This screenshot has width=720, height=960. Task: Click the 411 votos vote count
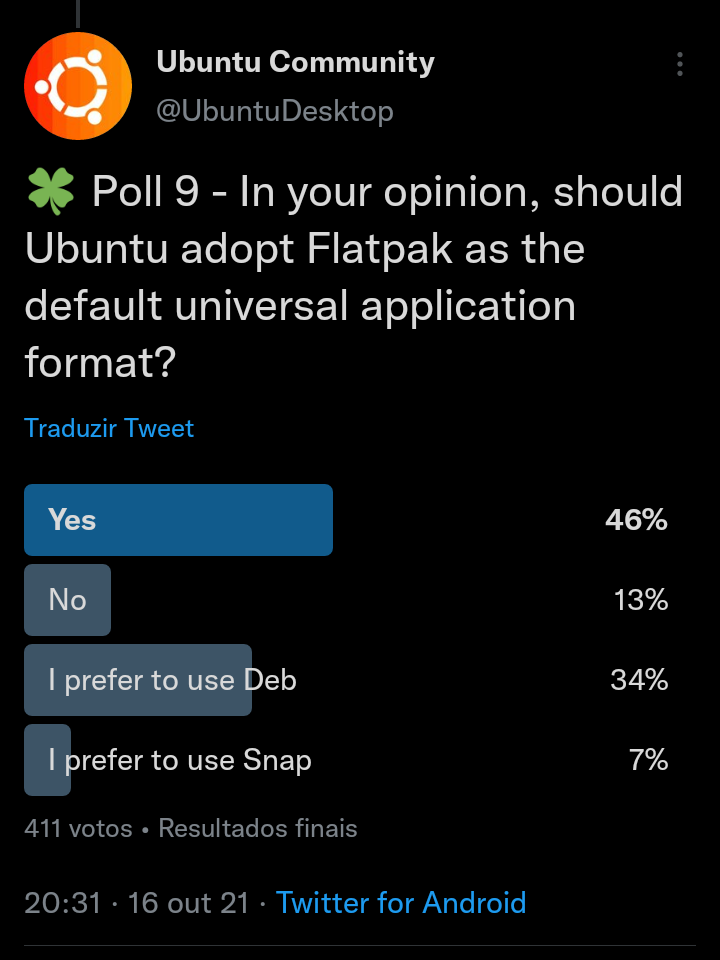click(x=78, y=828)
